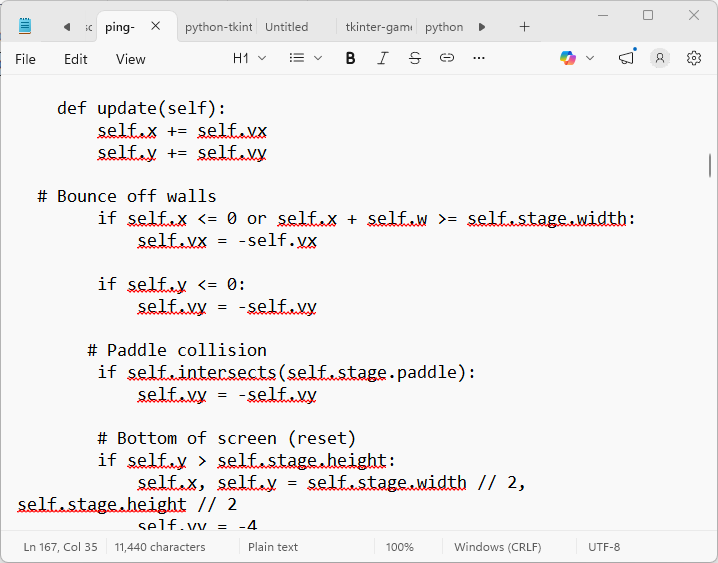Click the 'self.x += self.vx' line

coord(182,131)
